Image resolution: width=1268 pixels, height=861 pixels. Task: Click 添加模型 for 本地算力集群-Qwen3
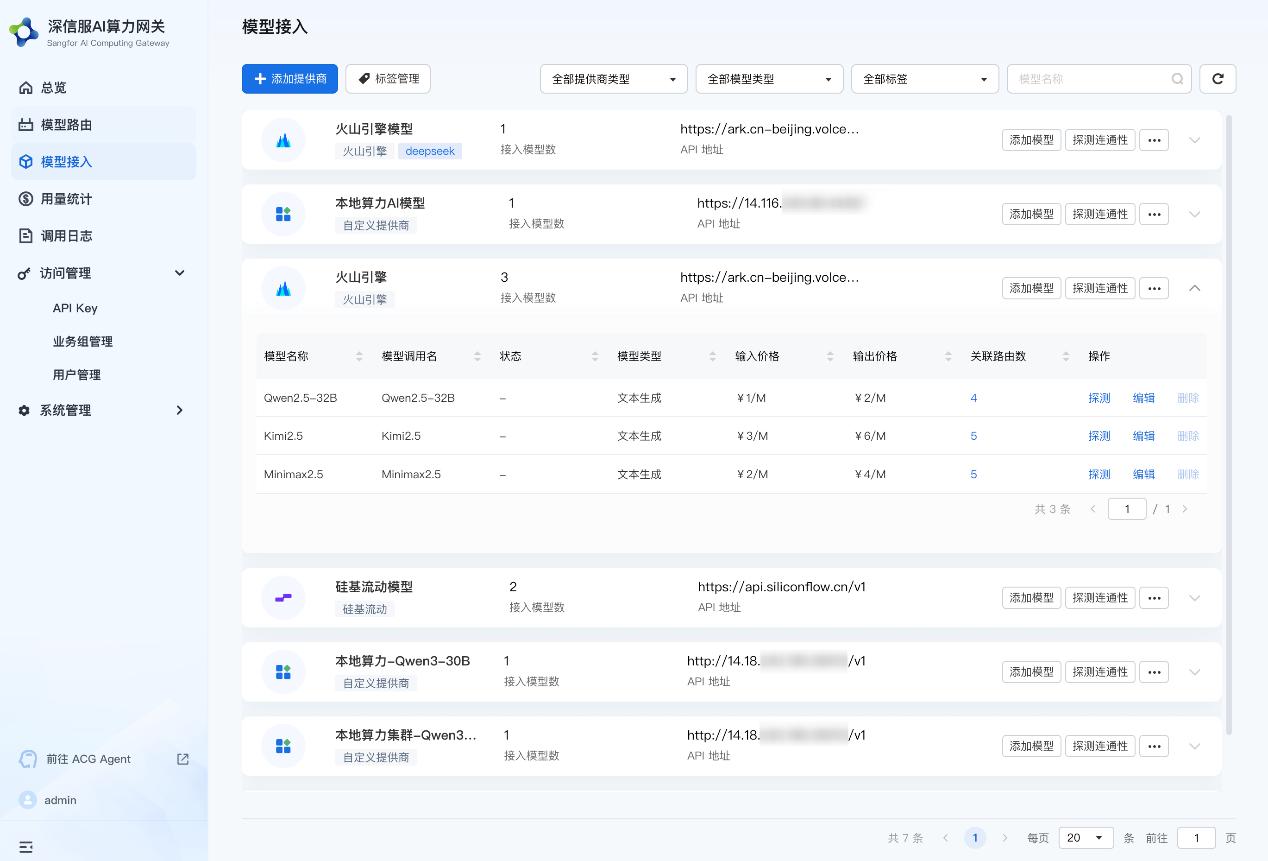pyautogui.click(x=1031, y=746)
